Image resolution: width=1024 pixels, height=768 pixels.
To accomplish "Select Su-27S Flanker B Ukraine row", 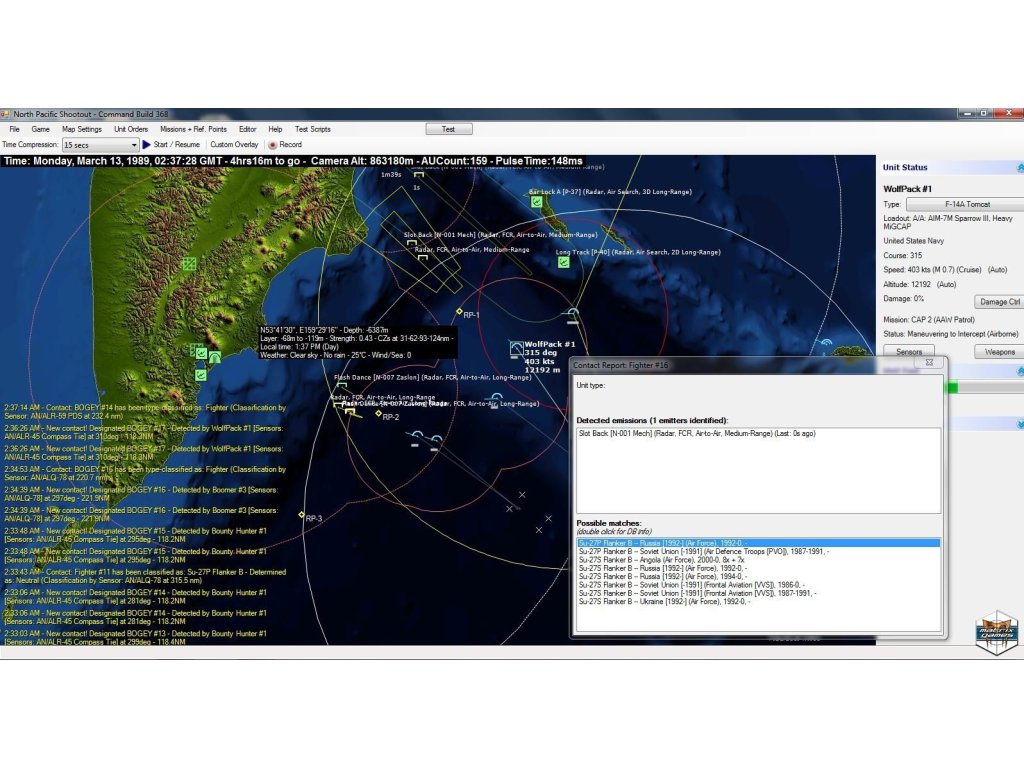I will [758, 601].
